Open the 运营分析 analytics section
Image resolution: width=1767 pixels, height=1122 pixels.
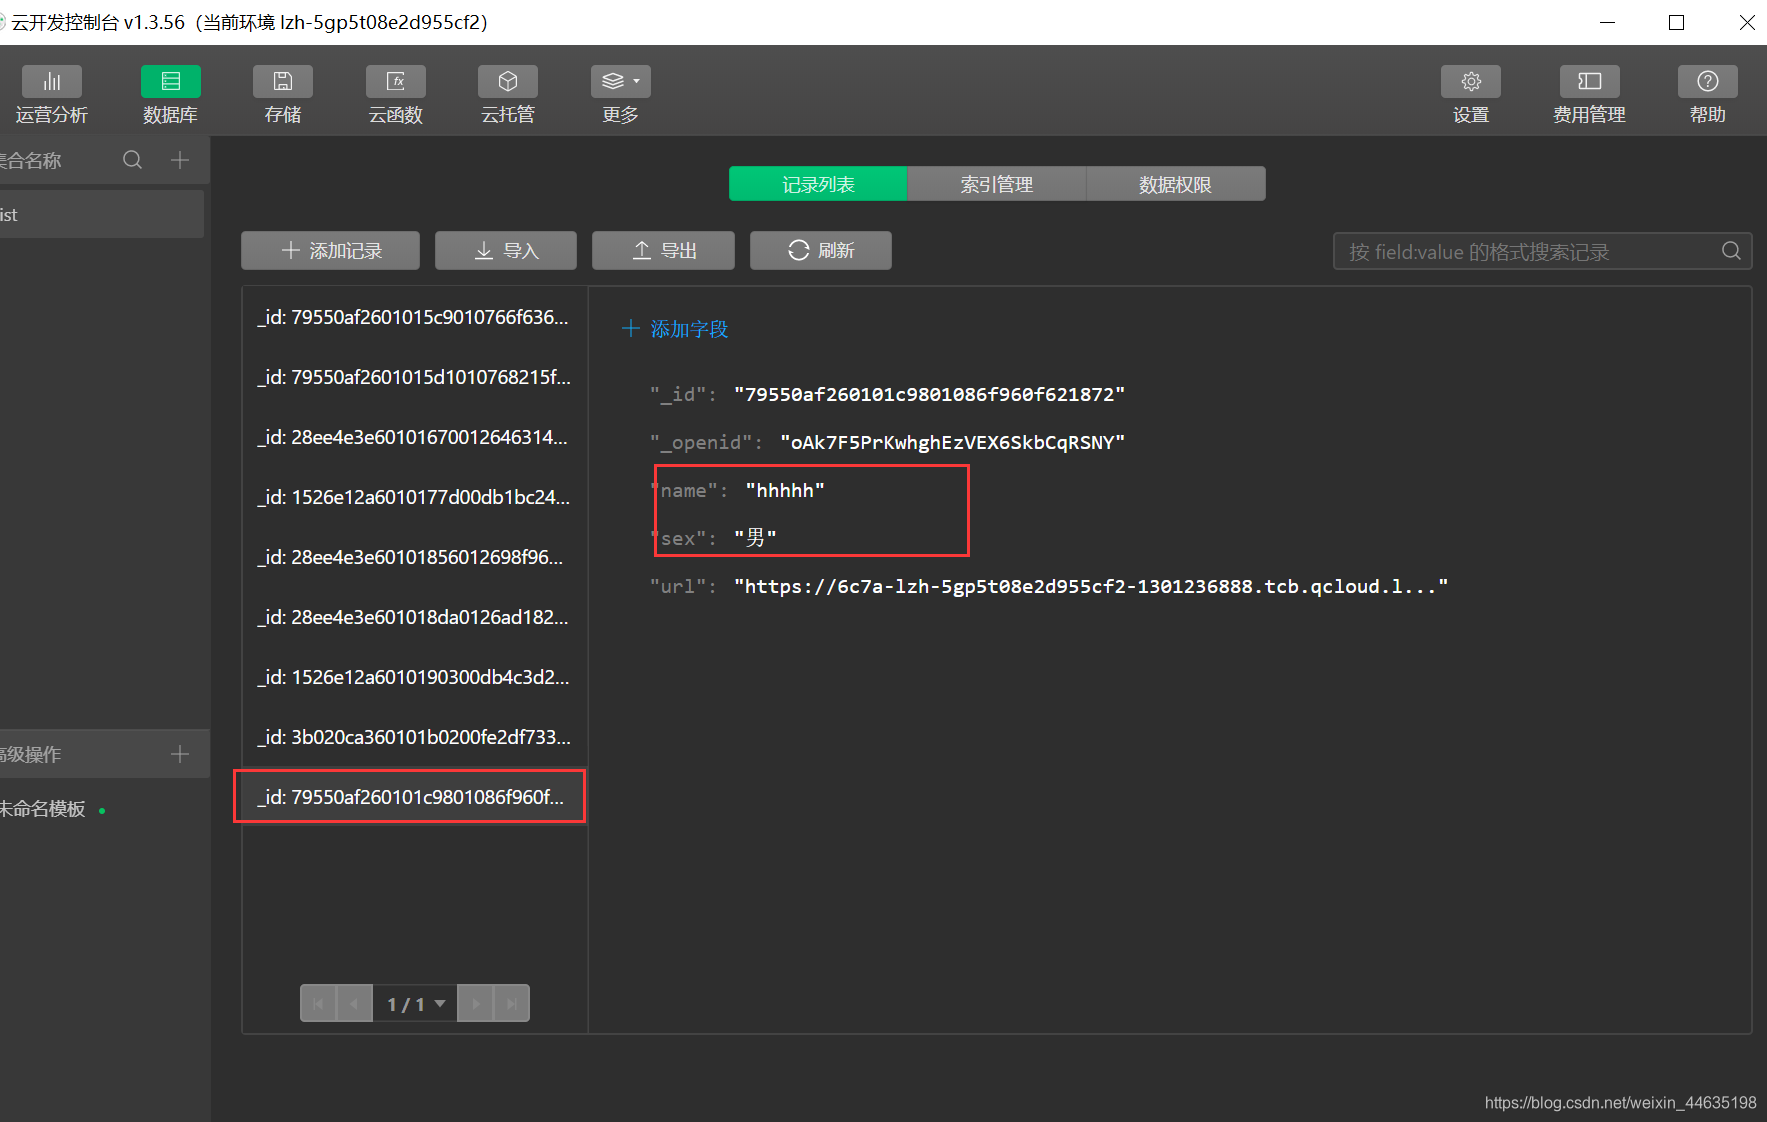click(x=52, y=95)
